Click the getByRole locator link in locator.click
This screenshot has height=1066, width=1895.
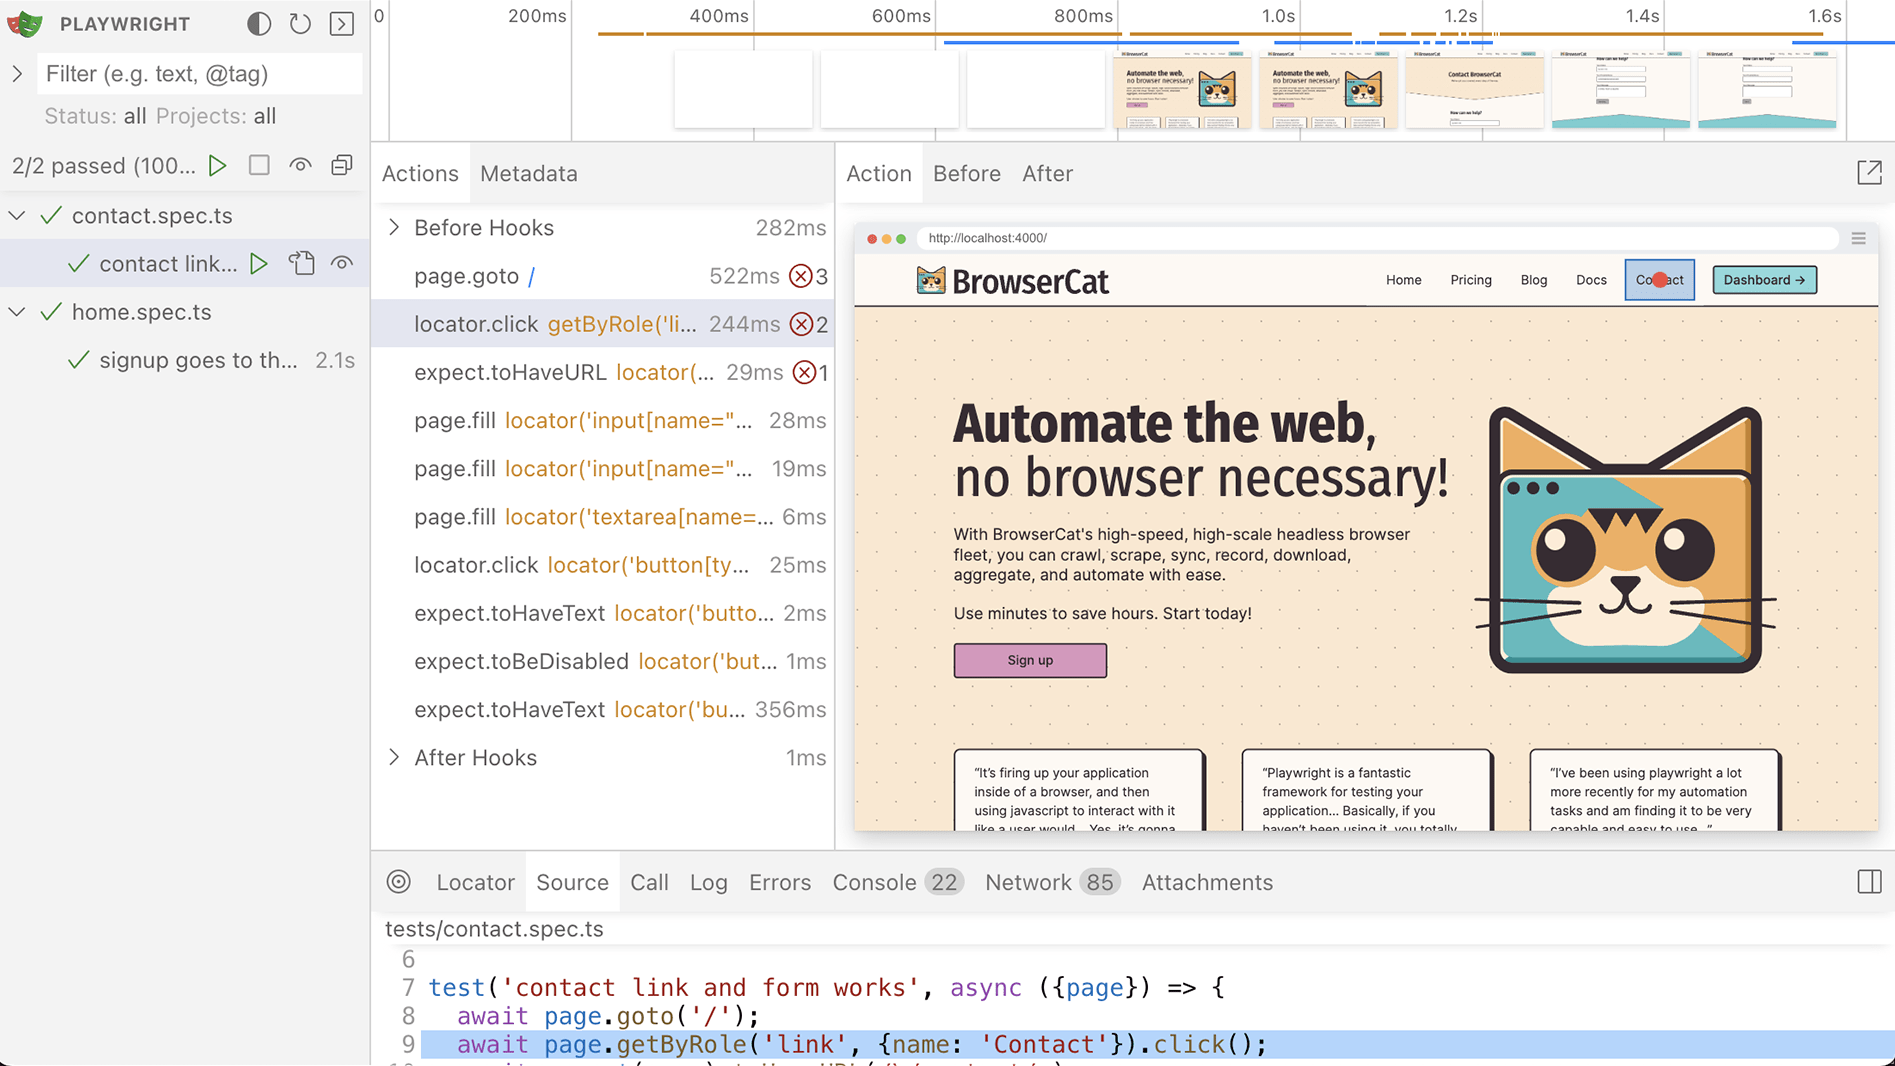click(622, 324)
